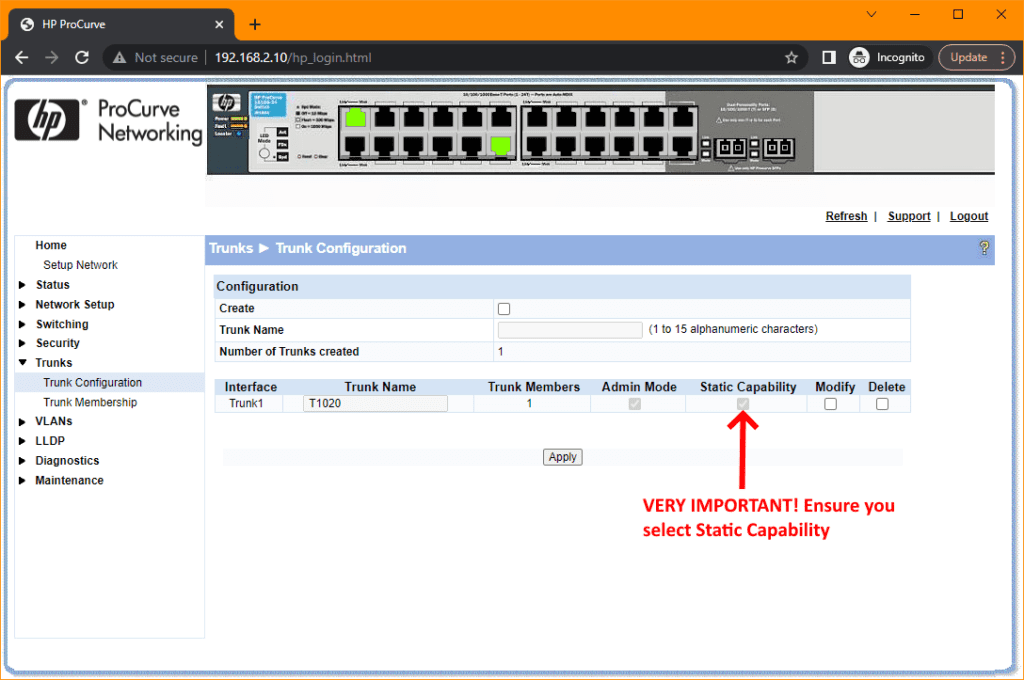Close the HP ProCurve tab
This screenshot has width=1024, height=680.
(219, 24)
